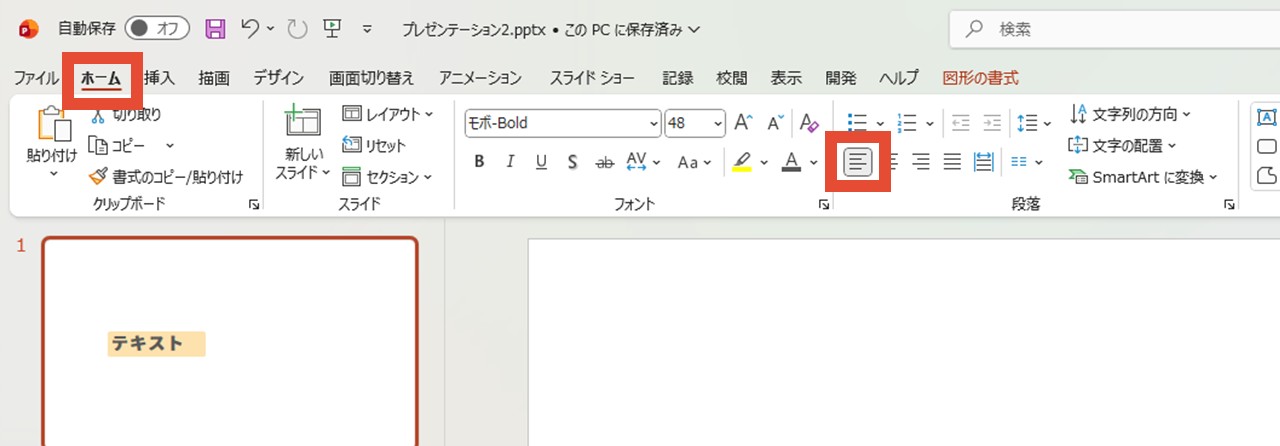Open the 表示 tab
Viewport: 1280px width, 446px height.
pos(786,78)
